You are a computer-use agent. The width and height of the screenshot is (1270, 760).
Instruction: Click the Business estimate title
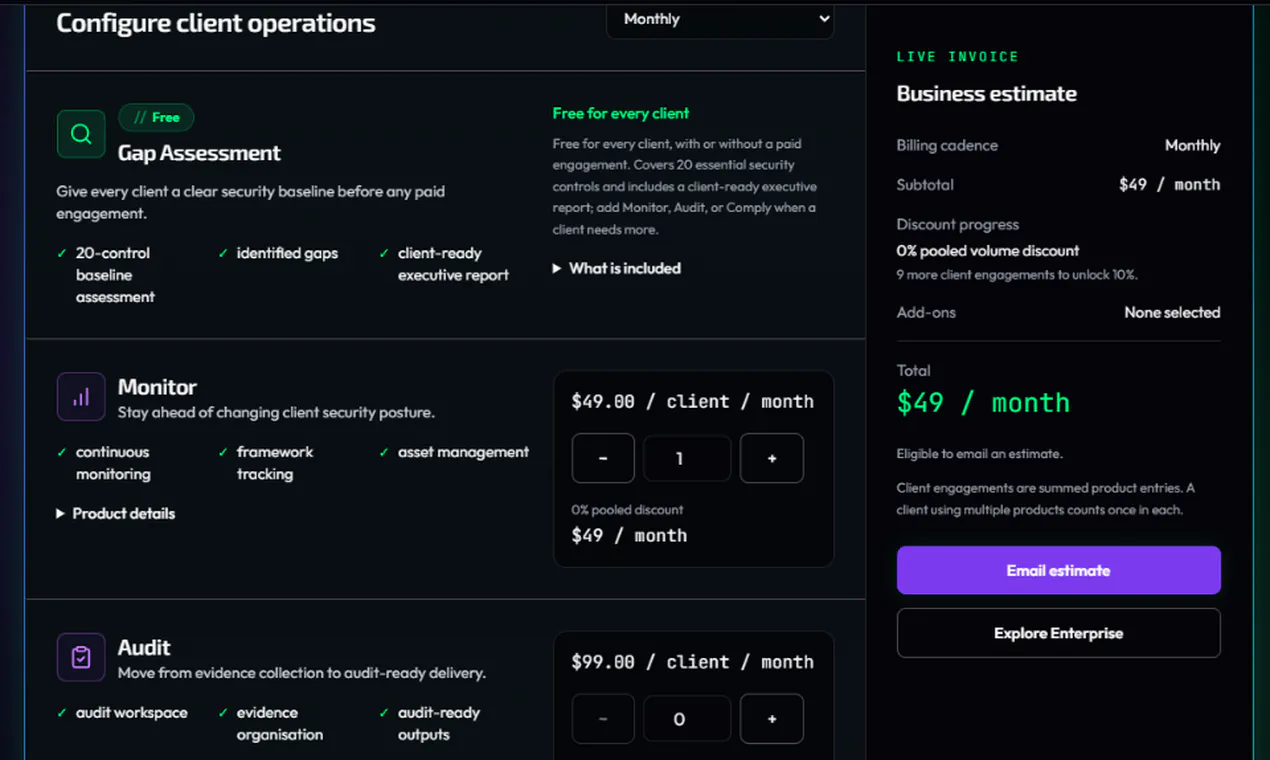coord(986,94)
